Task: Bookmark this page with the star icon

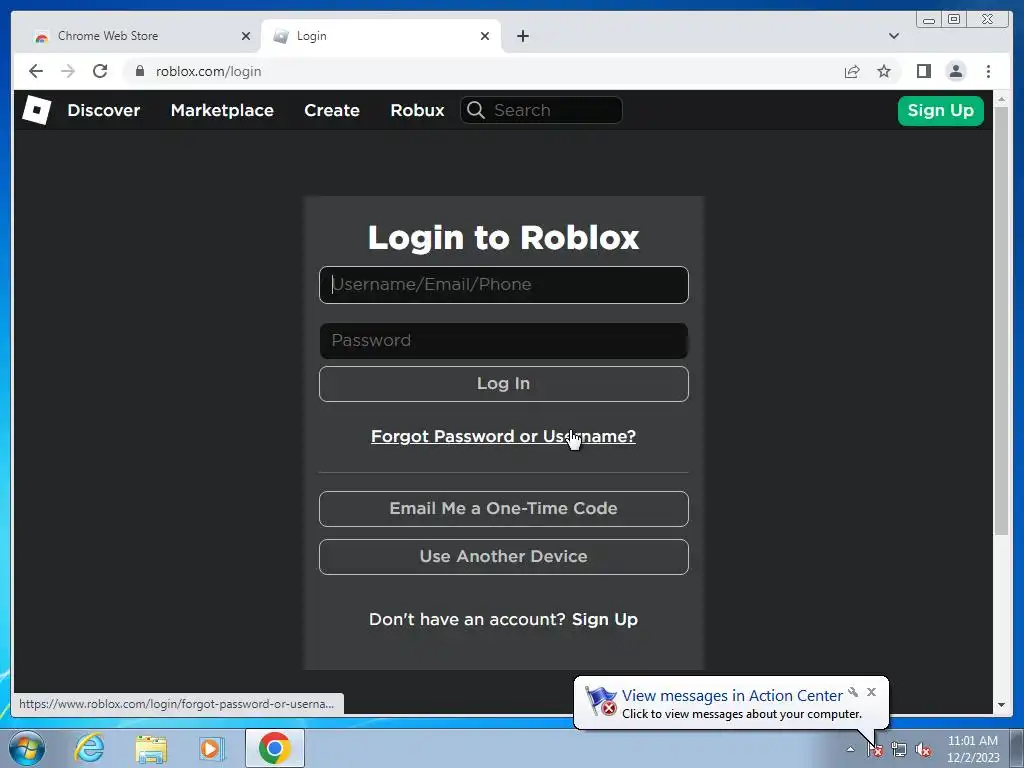Action: (x=884, y=71)
